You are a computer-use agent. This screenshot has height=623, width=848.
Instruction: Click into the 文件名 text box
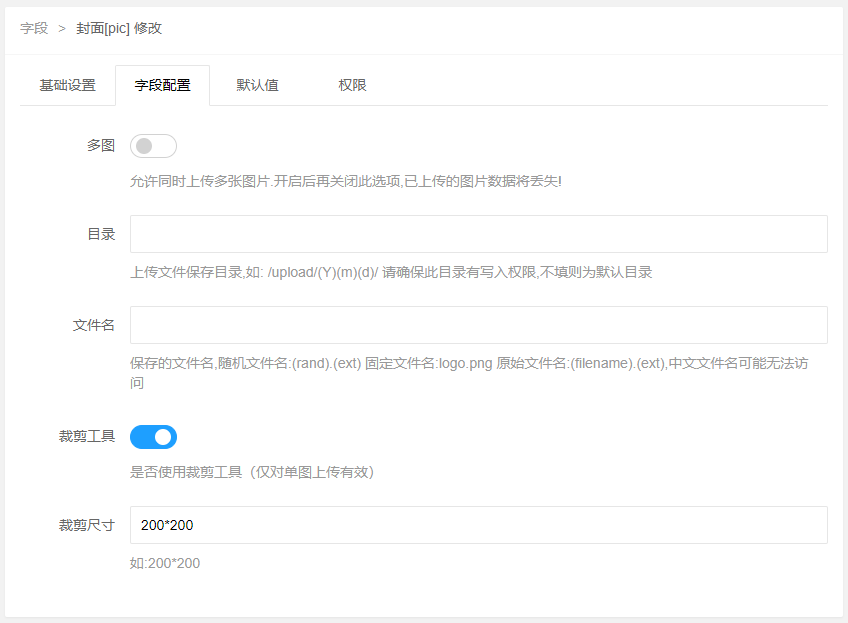coord(479,325)
